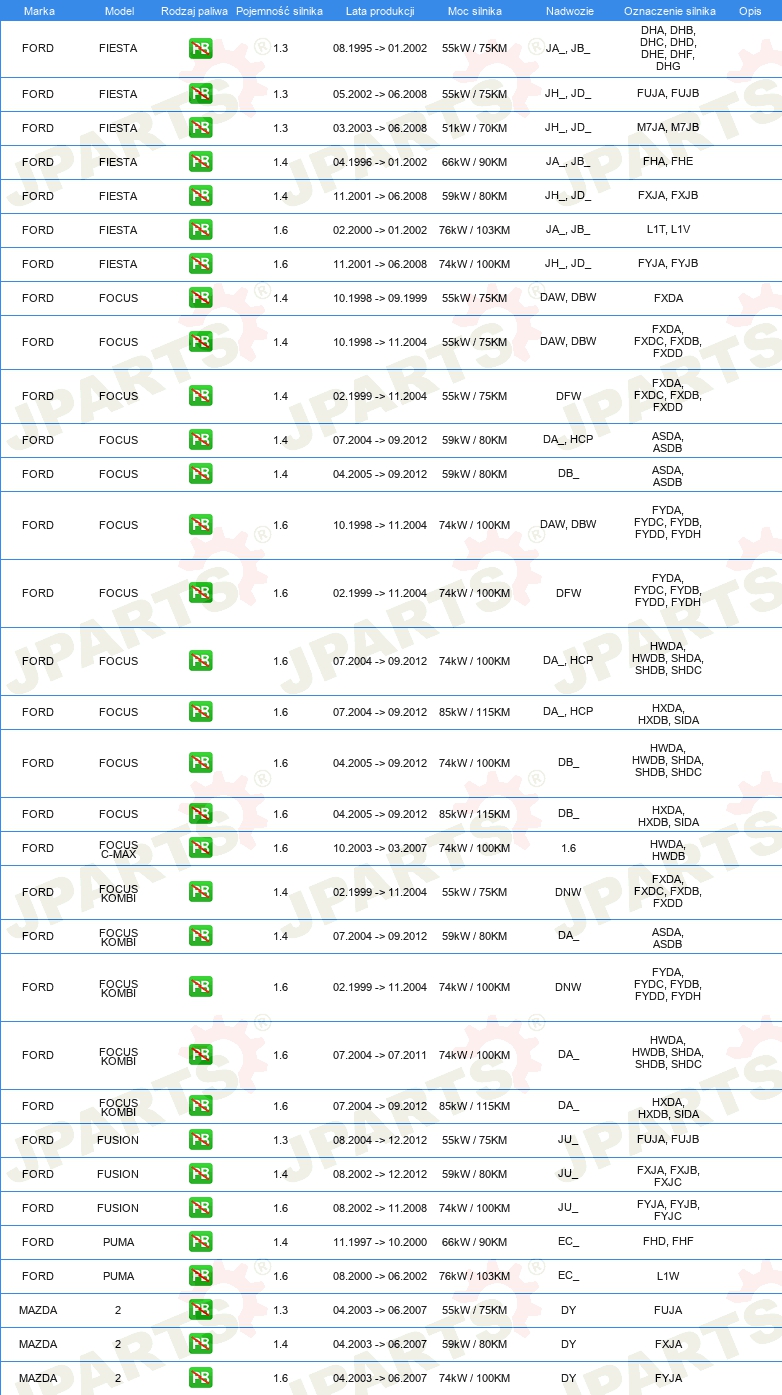782x1395 pixels.
Task: Select the date range 08.2002 -> 11.2008
Action: click(x=380, y=1208)
